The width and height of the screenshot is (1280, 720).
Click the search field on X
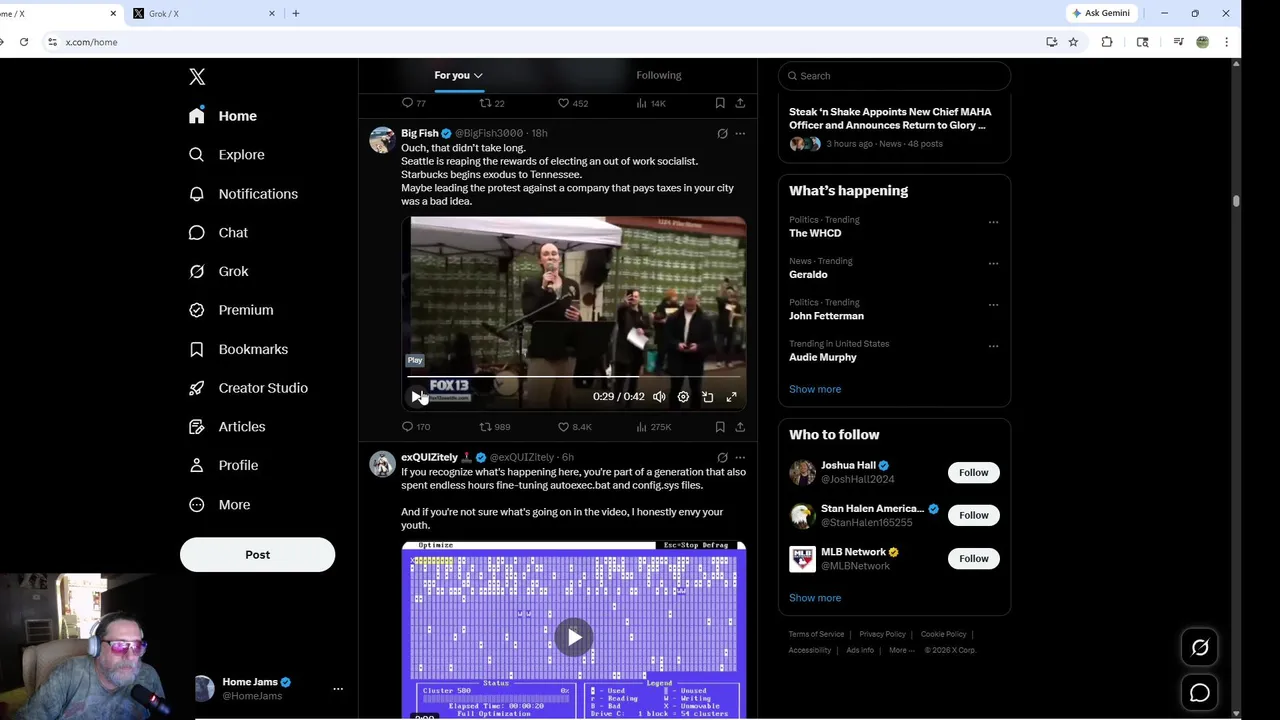tap(894, 76)
